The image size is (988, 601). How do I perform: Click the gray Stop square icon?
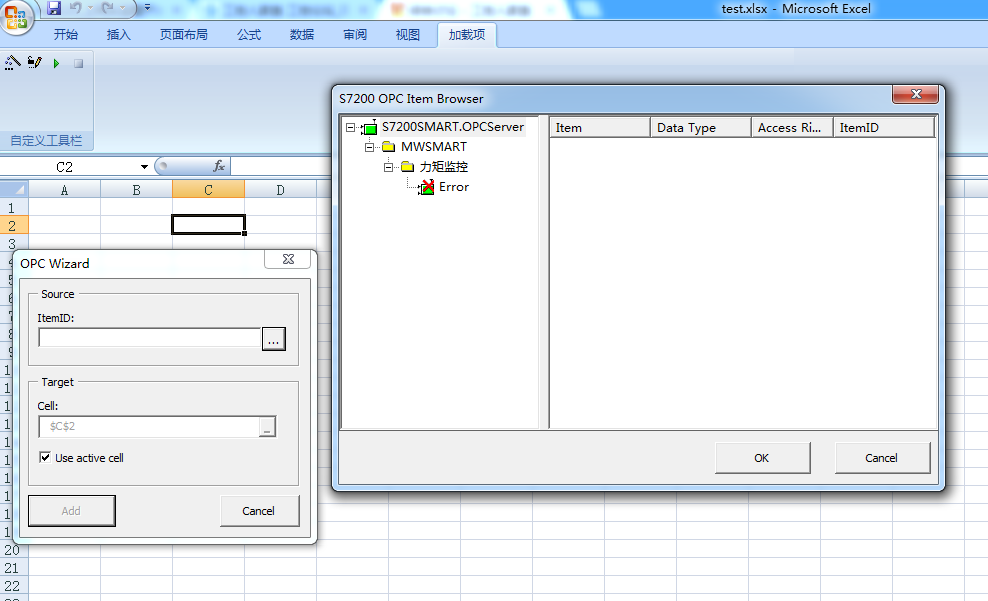click(78, 63)
